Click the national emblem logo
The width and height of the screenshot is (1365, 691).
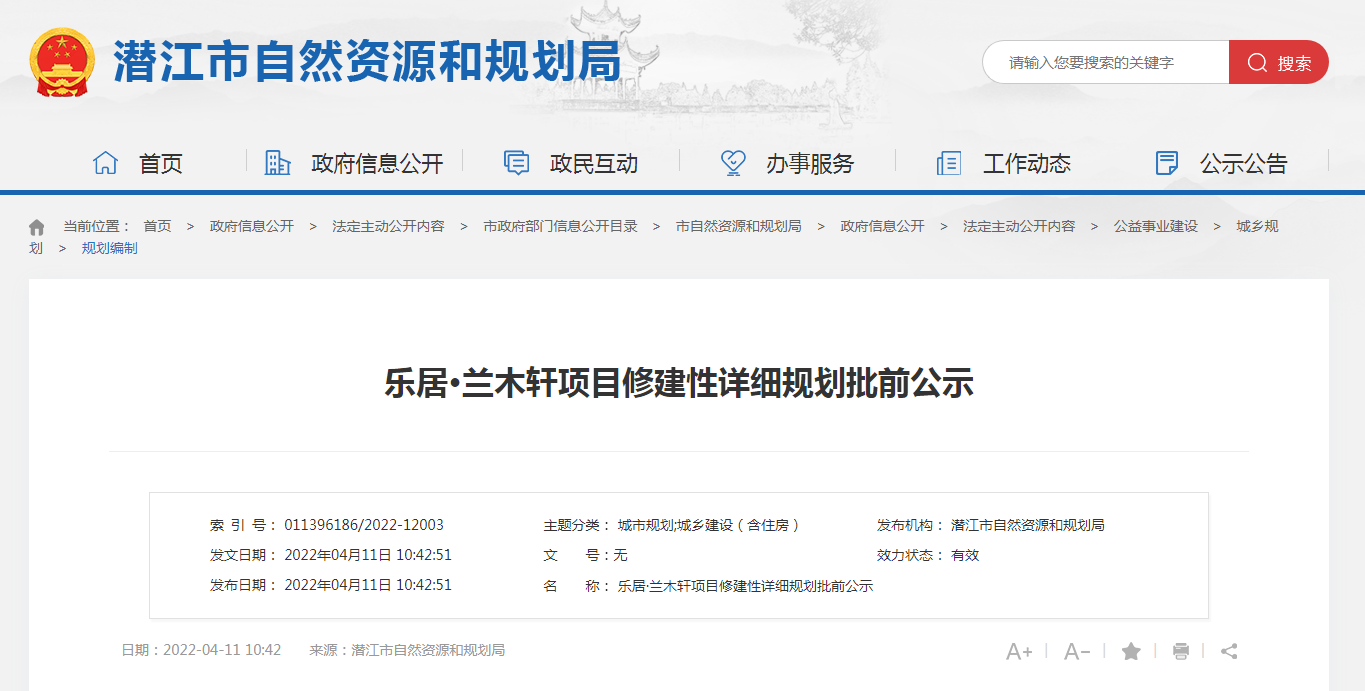(x=62, y=62)
